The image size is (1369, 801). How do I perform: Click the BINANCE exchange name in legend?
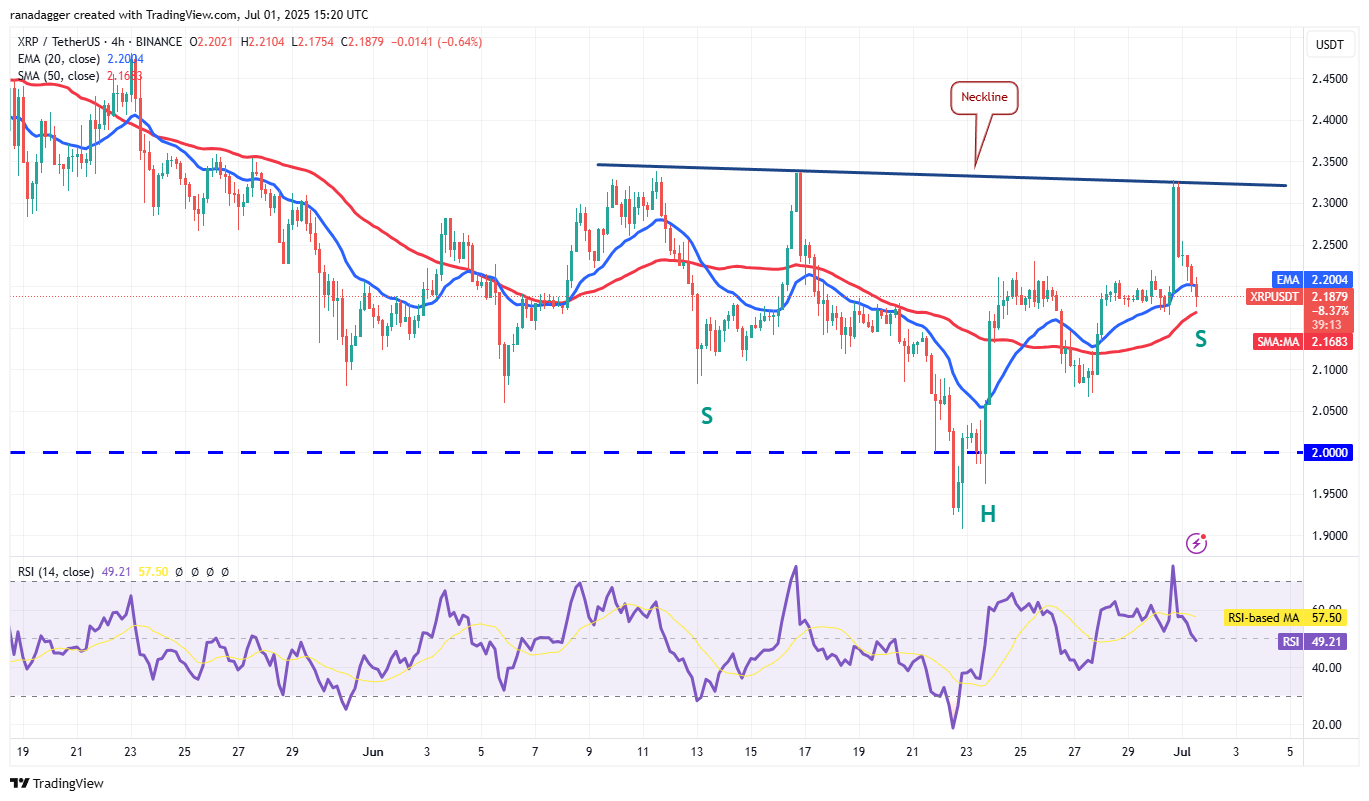[157, 42]
